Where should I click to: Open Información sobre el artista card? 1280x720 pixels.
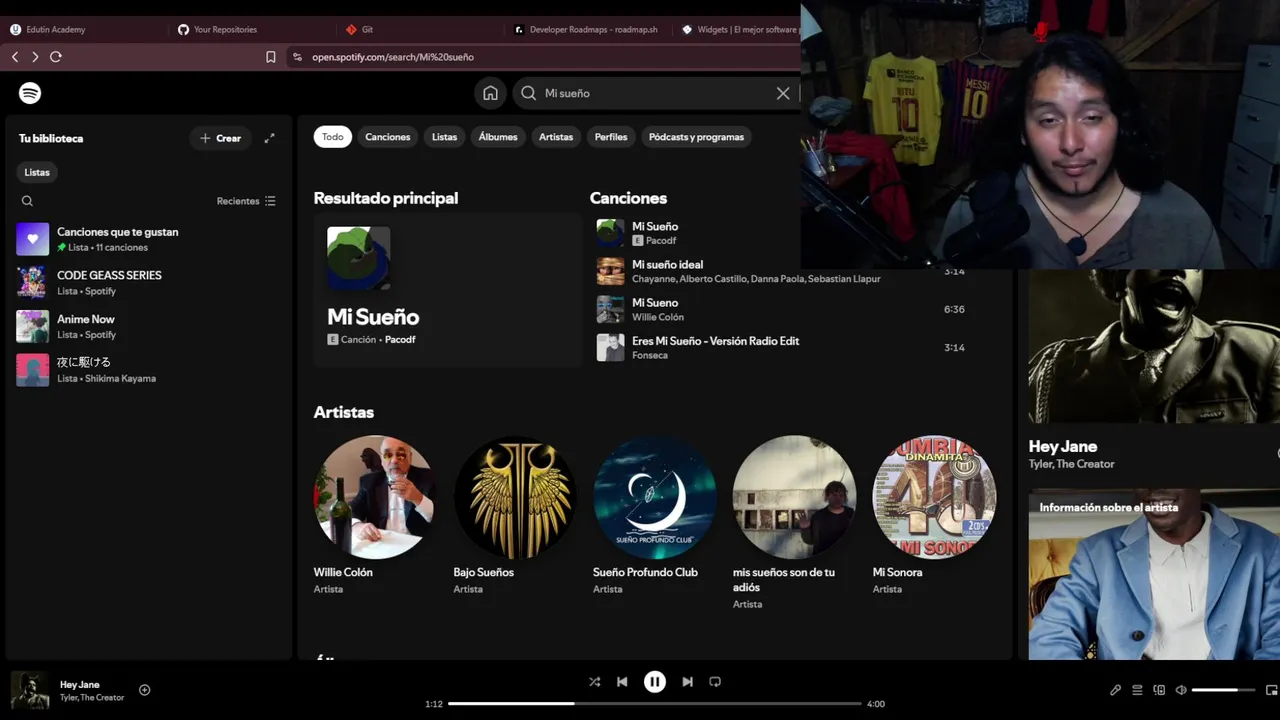(x=1154, y=574)
